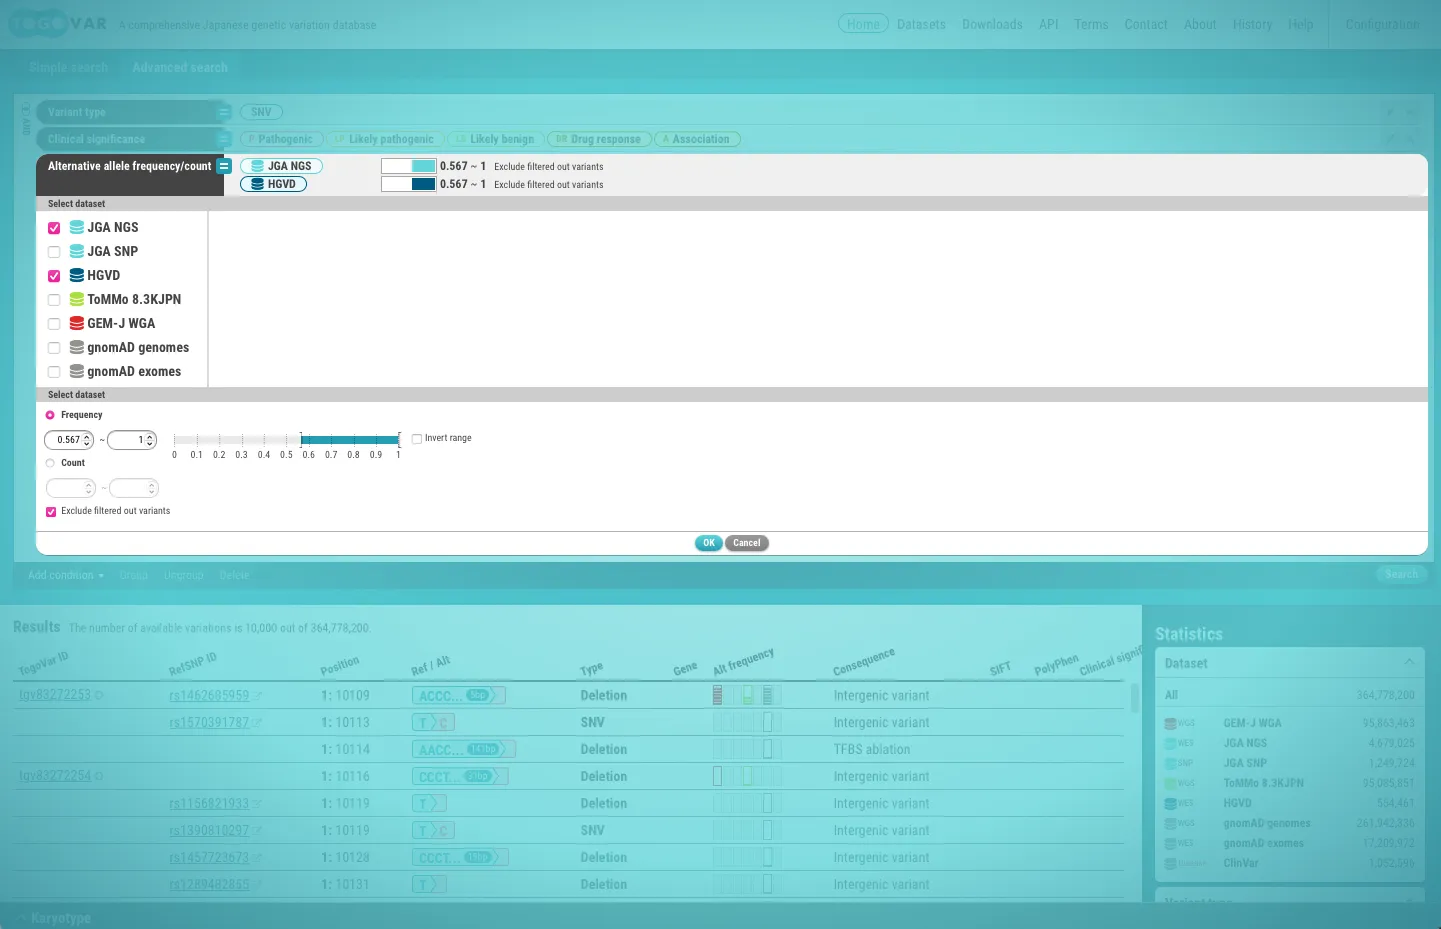Click the gnomAD exomes database icon
Viewport: 1441px width, 929px height.
[x=77, y=371]
